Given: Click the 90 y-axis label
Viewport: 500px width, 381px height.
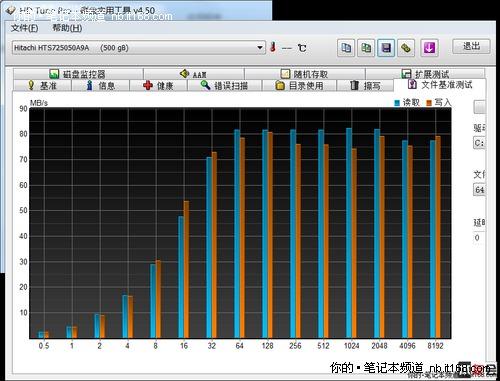Looking at the screenshot, I should tap(23, 109).
